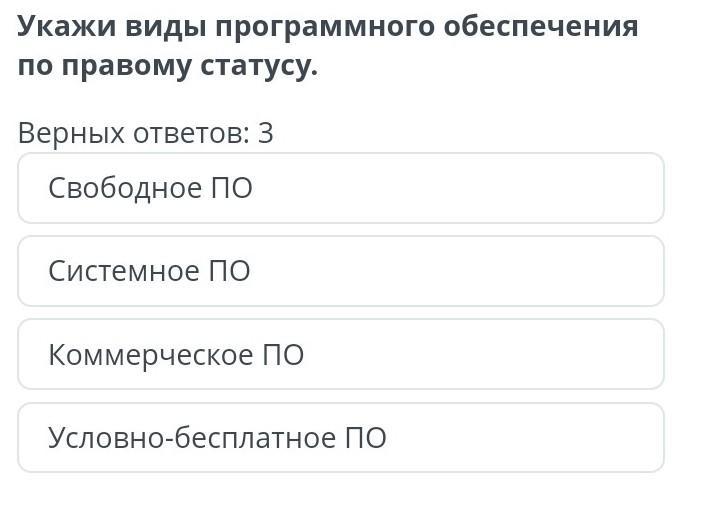Mark Условно-бесплатное ПО as correct answer
701x528 pixels.
[x=341, y=438]
